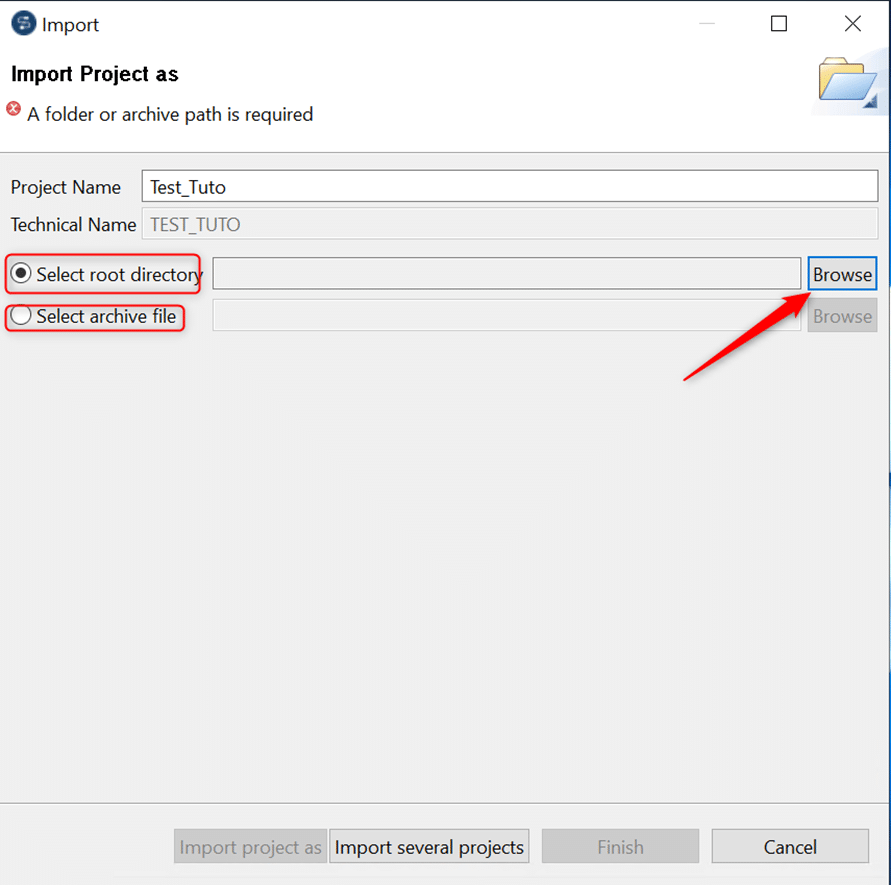Click 'A folder or archive path is required' message
This screenshot has width=891, height=885.
click(170, 114)
